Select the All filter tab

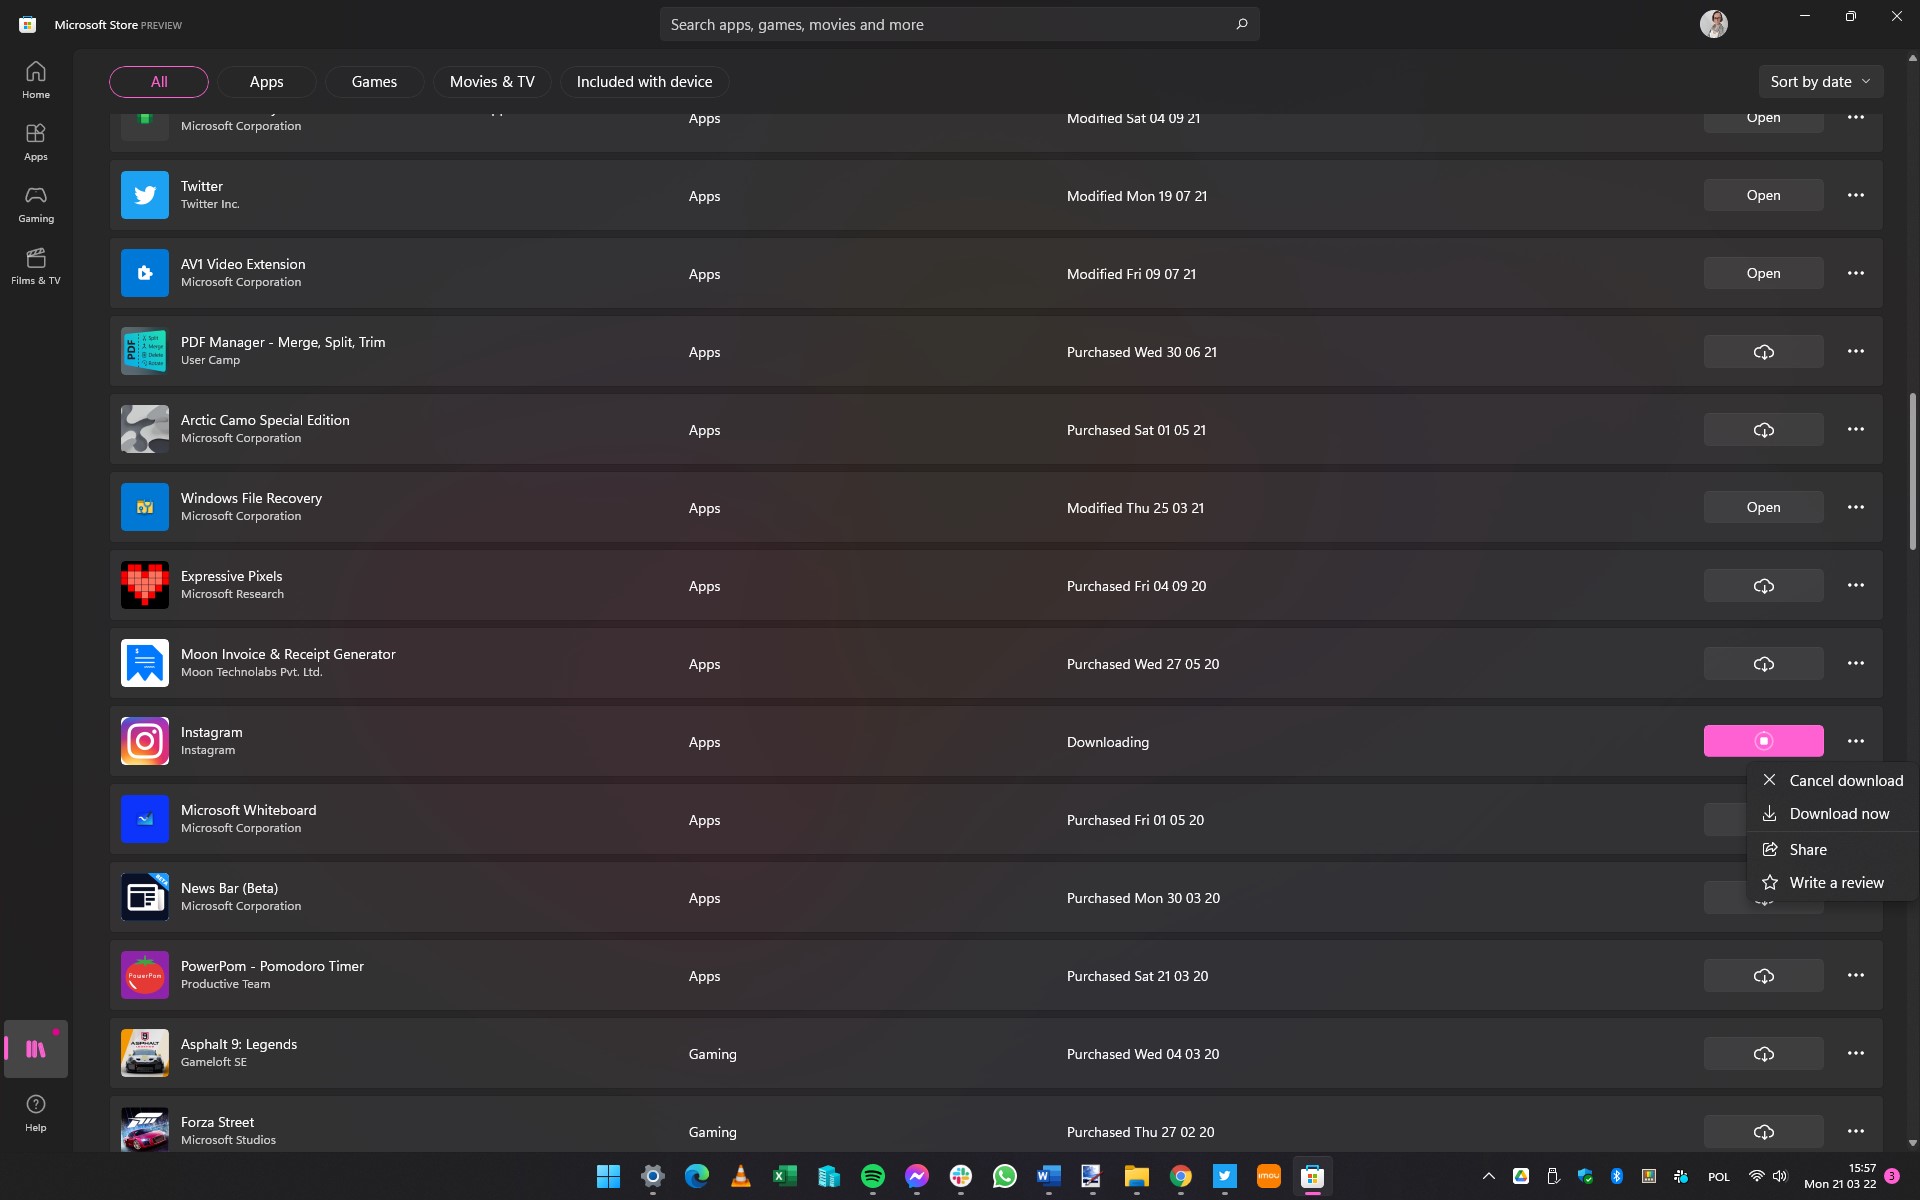click(x=159, y=82)
